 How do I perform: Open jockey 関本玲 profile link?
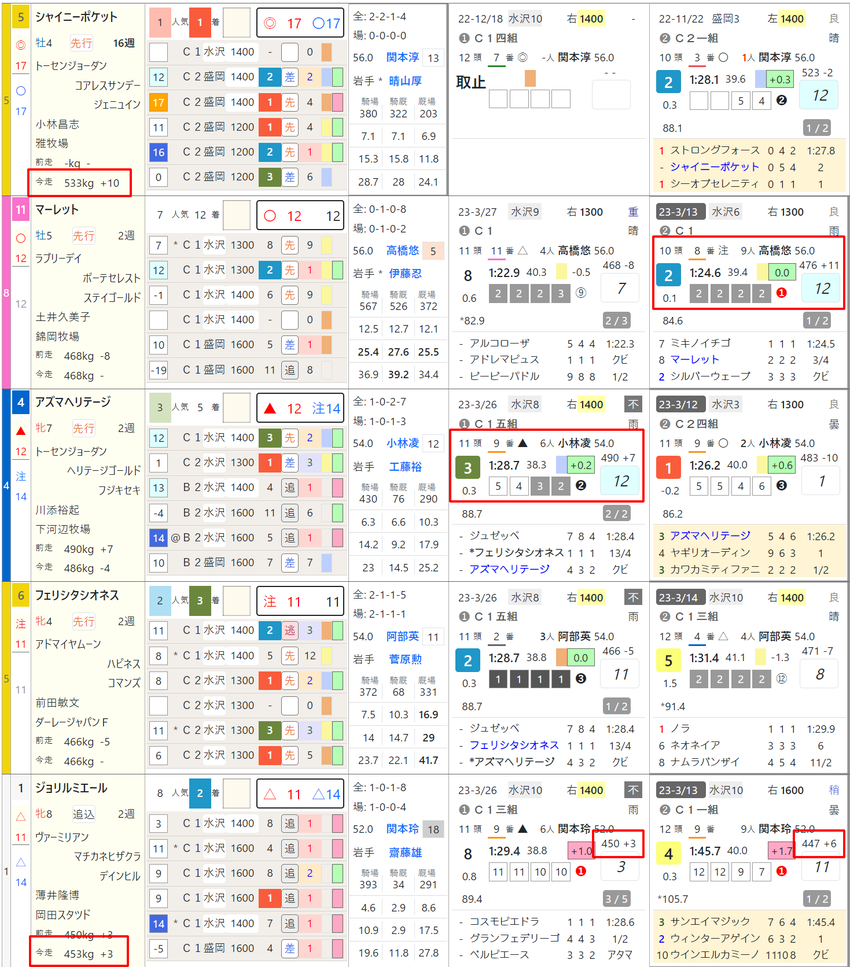coord(402,829)
